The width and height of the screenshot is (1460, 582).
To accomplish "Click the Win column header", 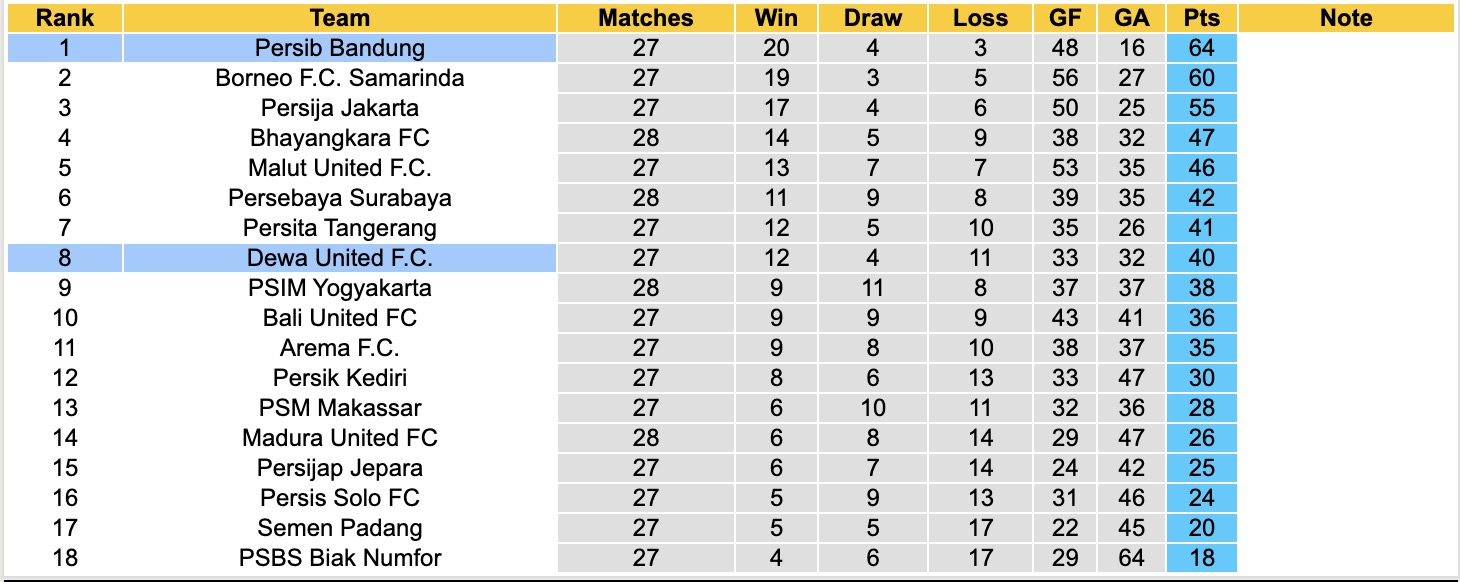I will click(775, 18).
